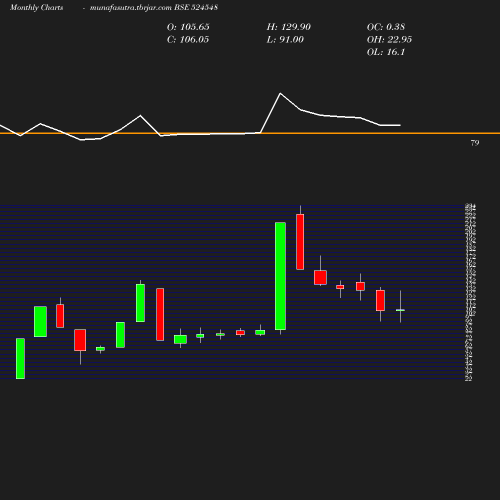Viewport: 500px width, 500px height.
Task: Click the tall red candle at chart peak
Action: (x=300, y=242)
